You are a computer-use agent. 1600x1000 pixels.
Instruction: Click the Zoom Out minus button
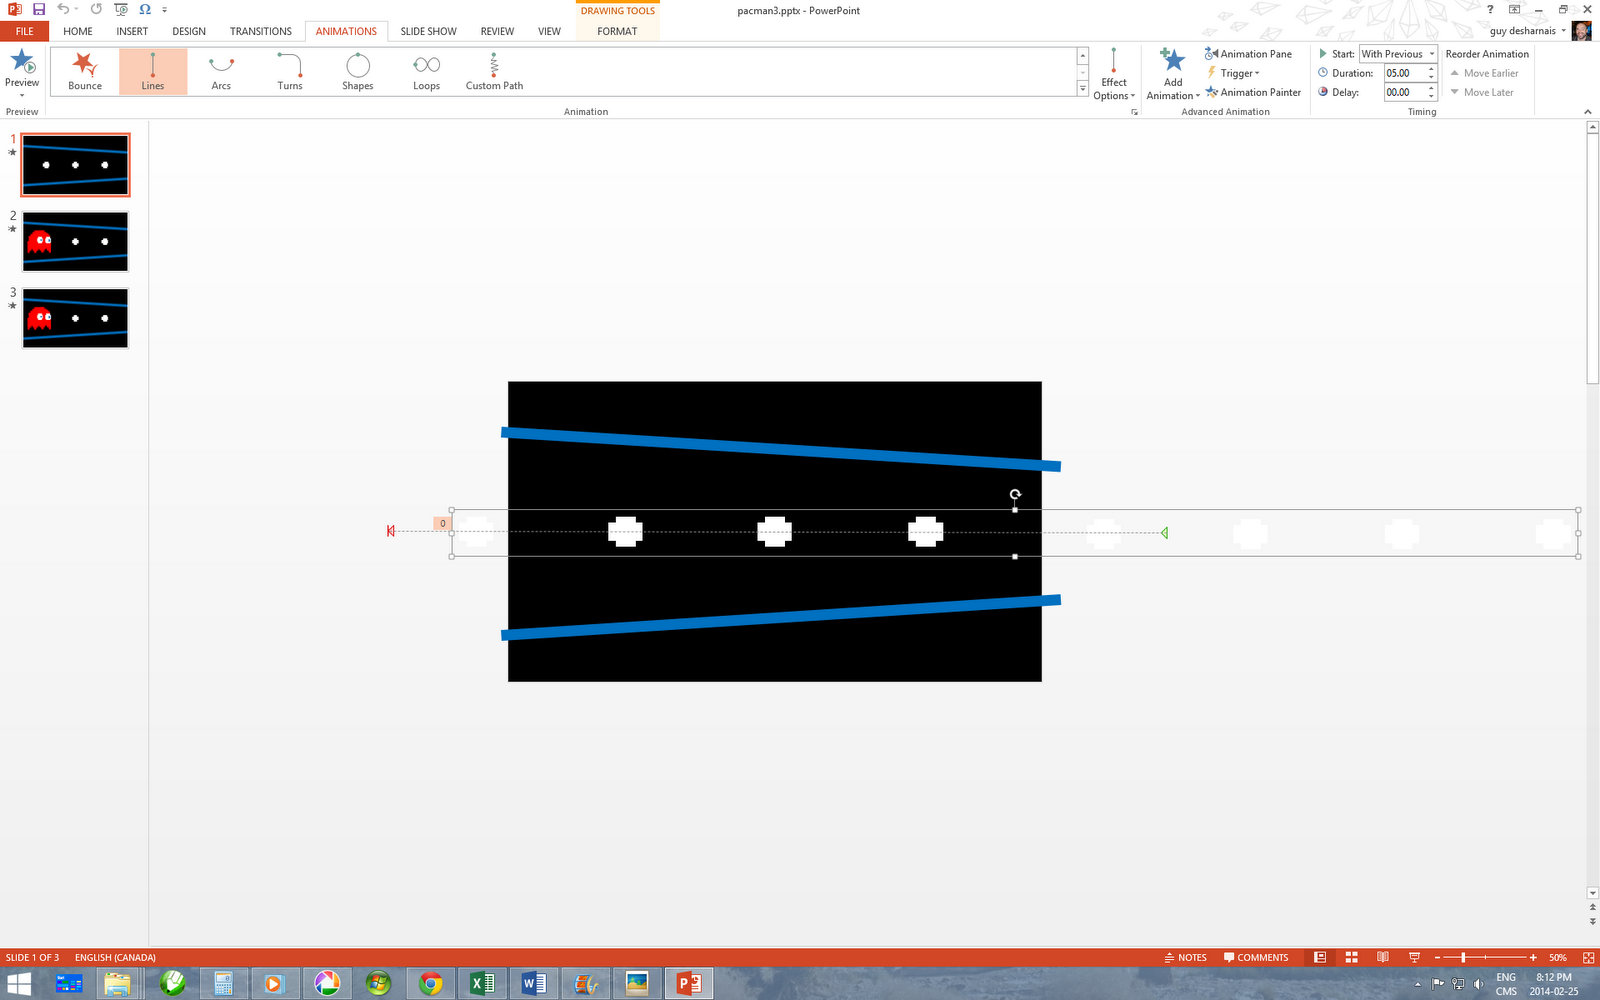[1437, 957]
